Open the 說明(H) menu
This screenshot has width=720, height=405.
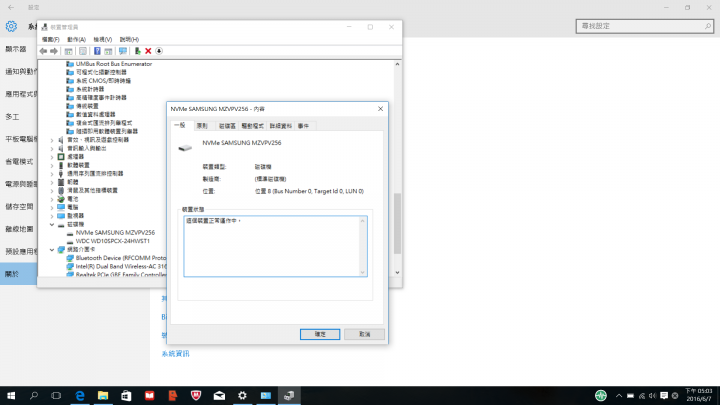(129, 39)
